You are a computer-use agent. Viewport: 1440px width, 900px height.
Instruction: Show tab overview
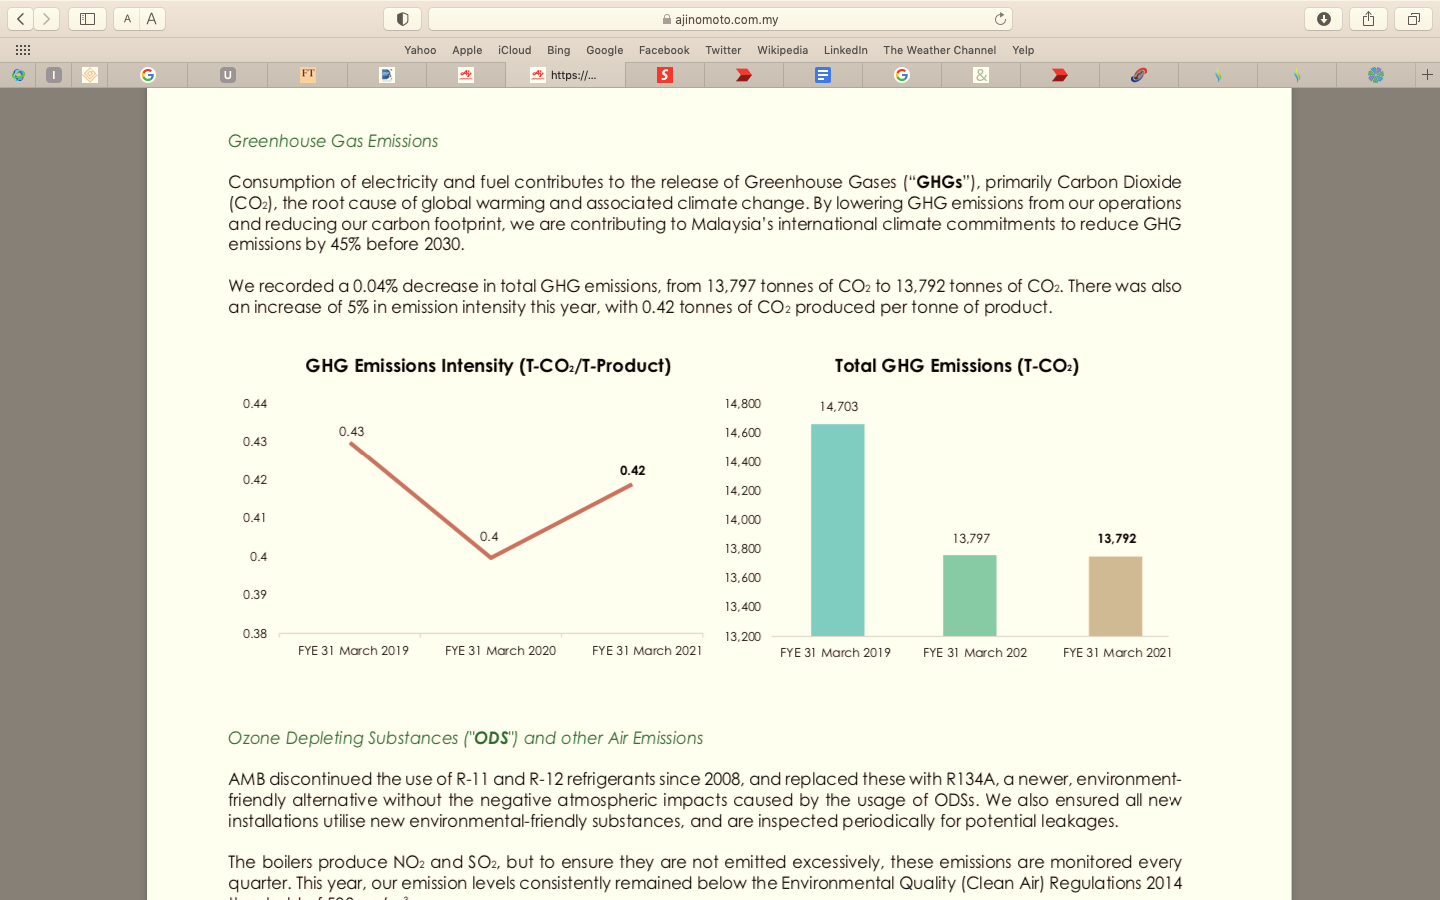click(x=1413, y=19)
